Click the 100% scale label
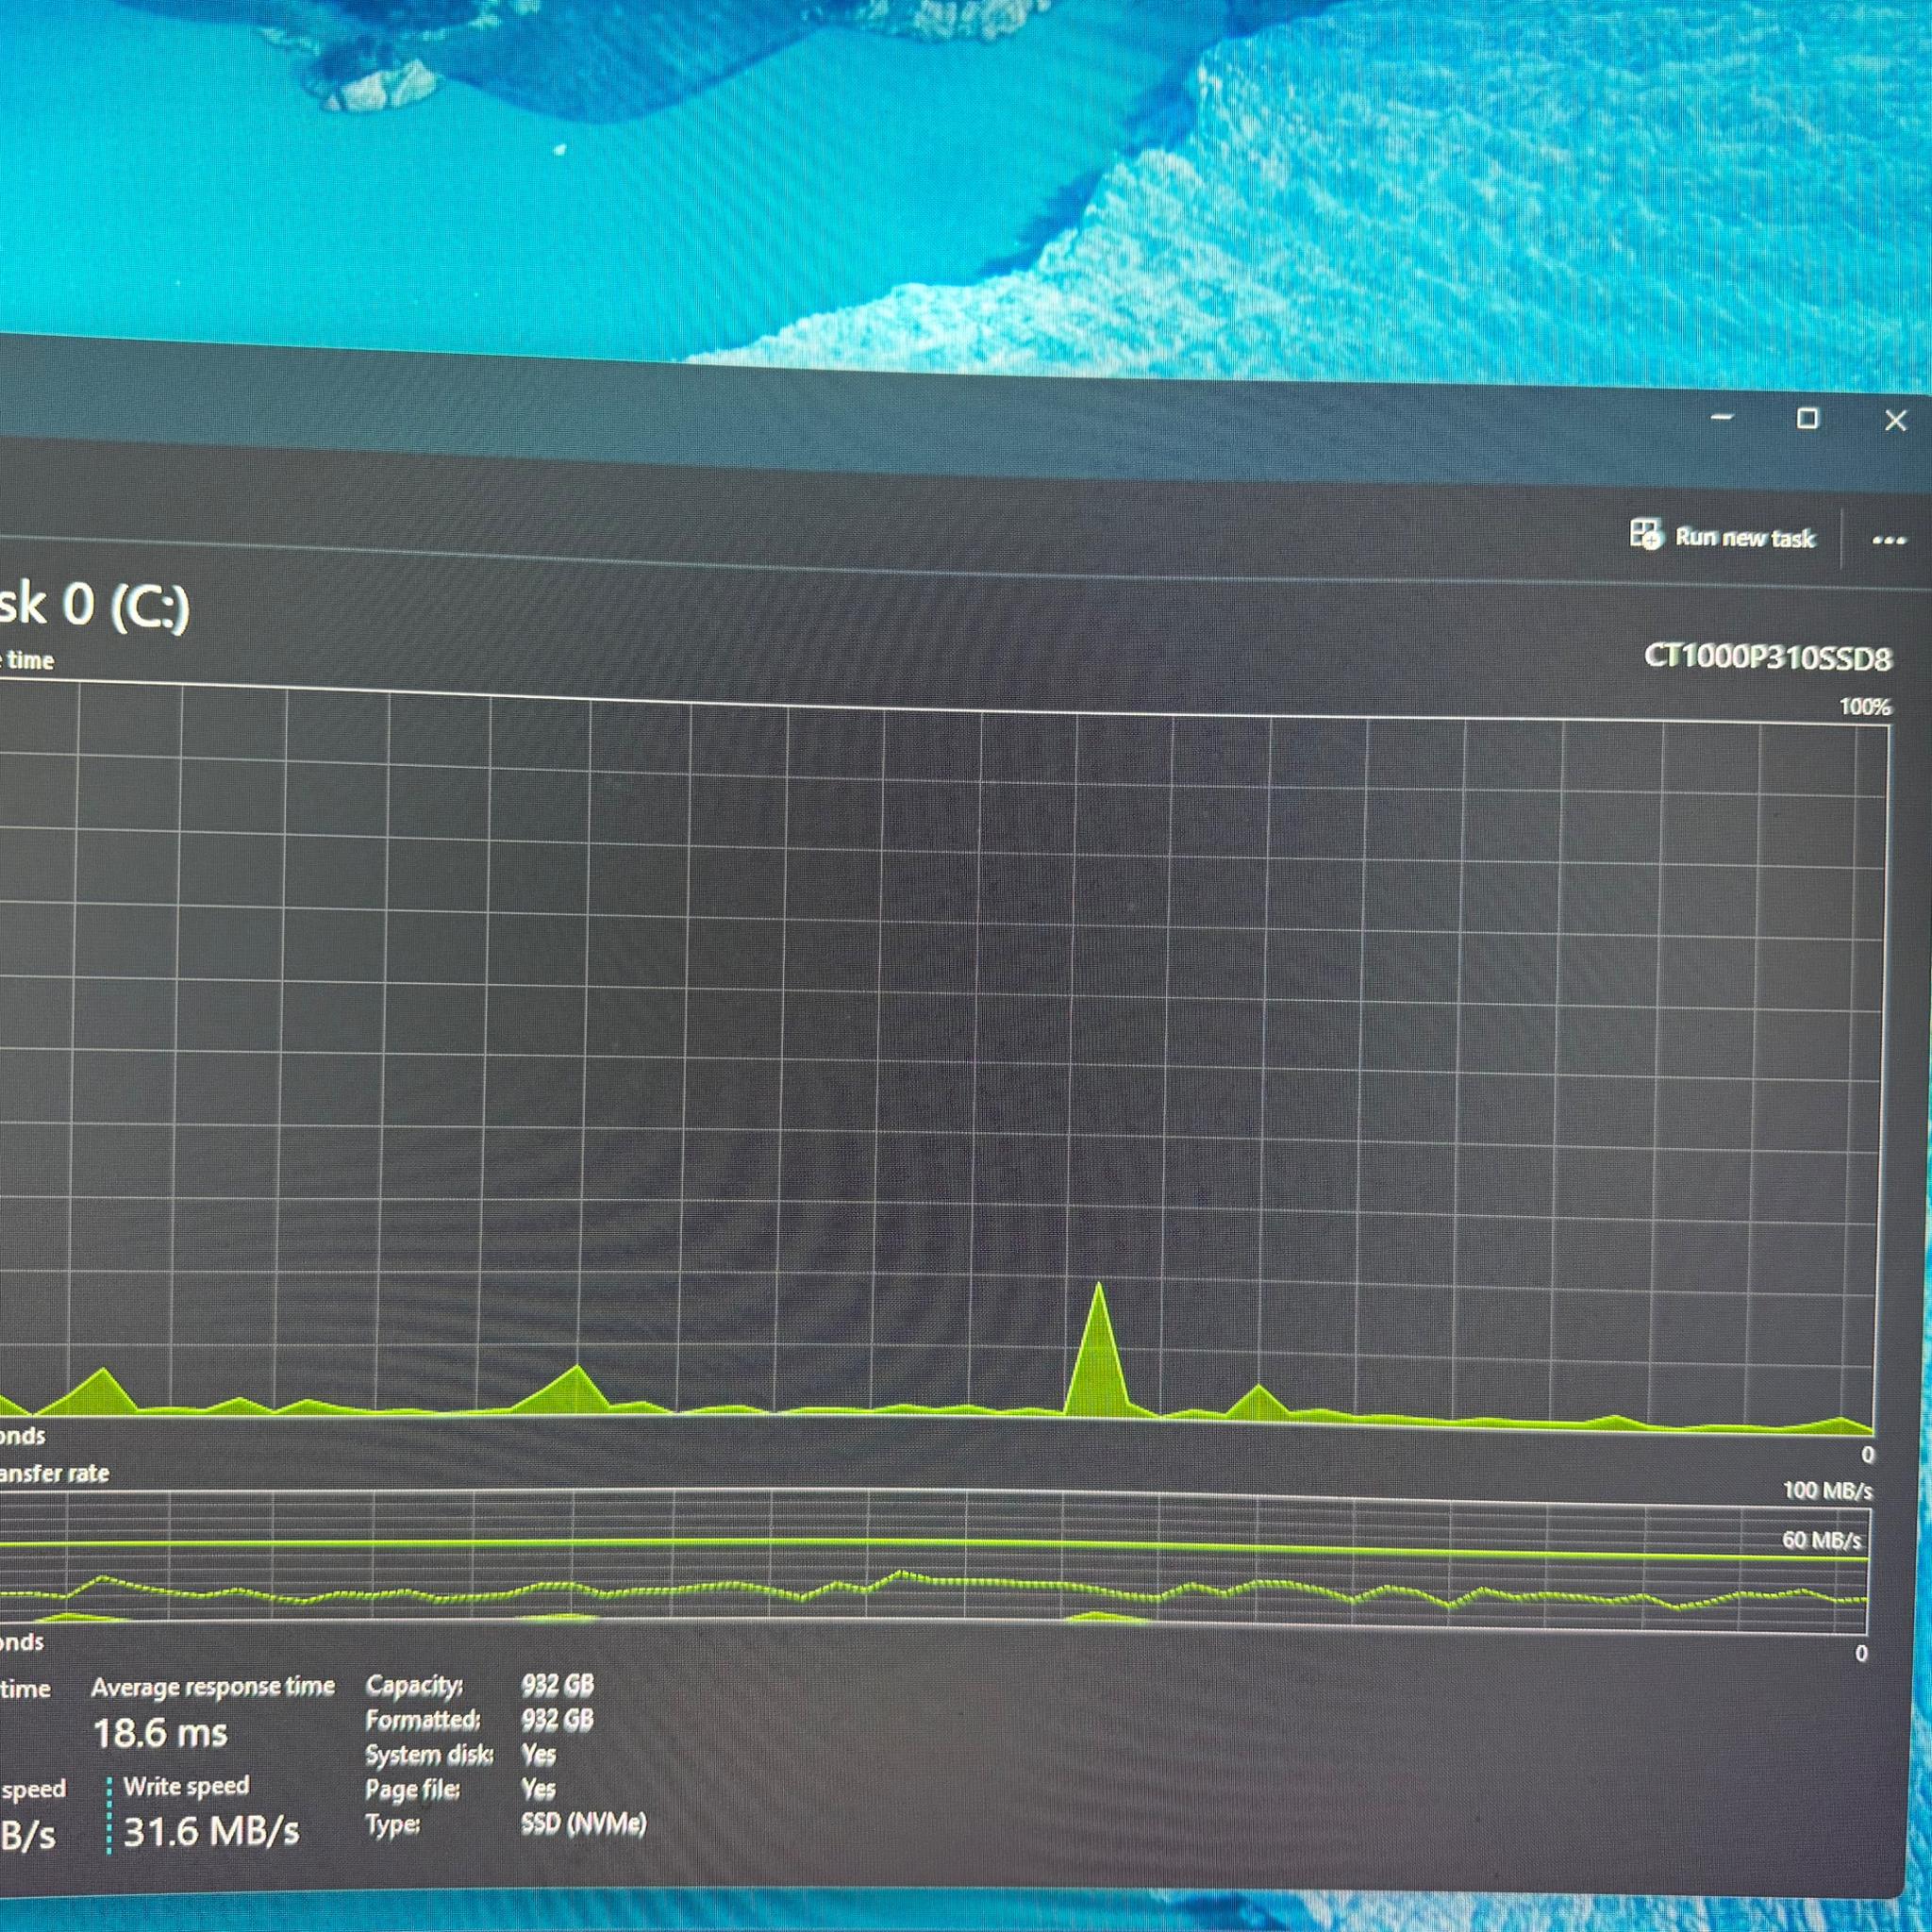 click(x=1865, y=707)
